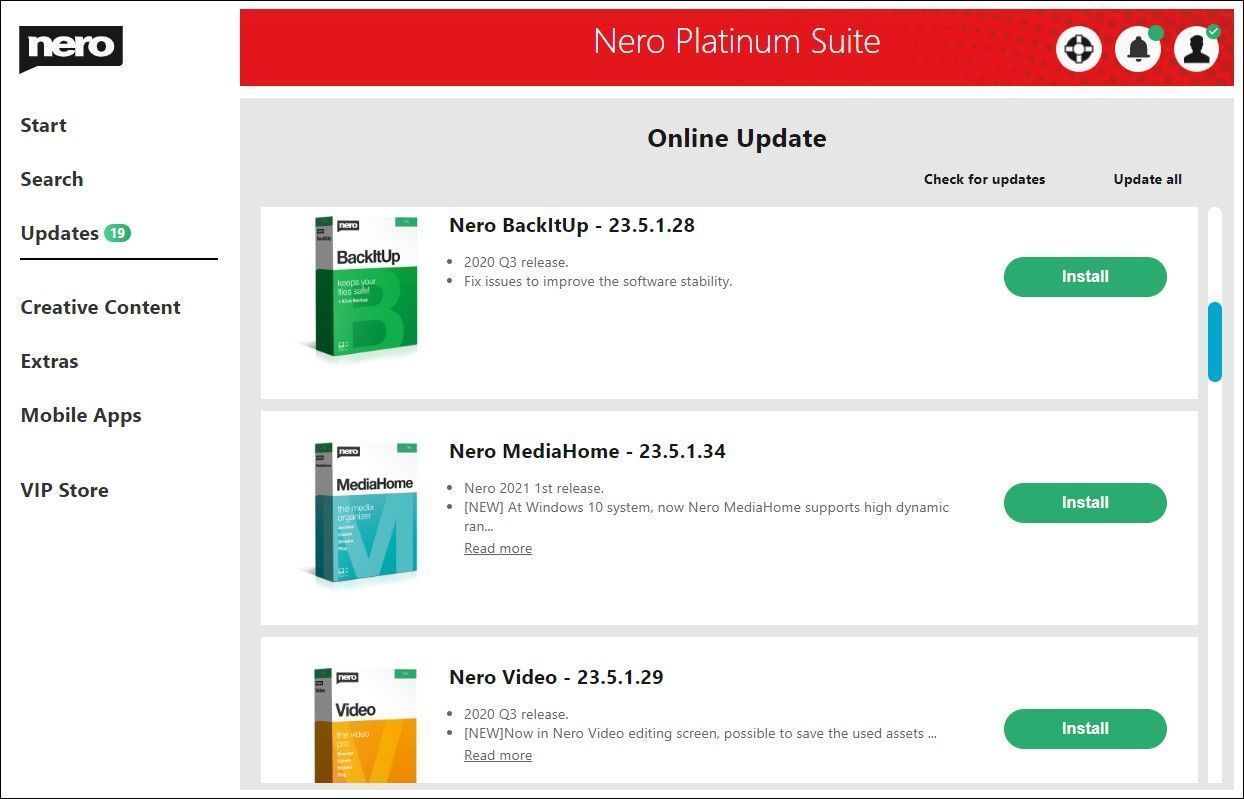
Task: Open Read more for Nero MediaHome
Action: click(498, 548)
